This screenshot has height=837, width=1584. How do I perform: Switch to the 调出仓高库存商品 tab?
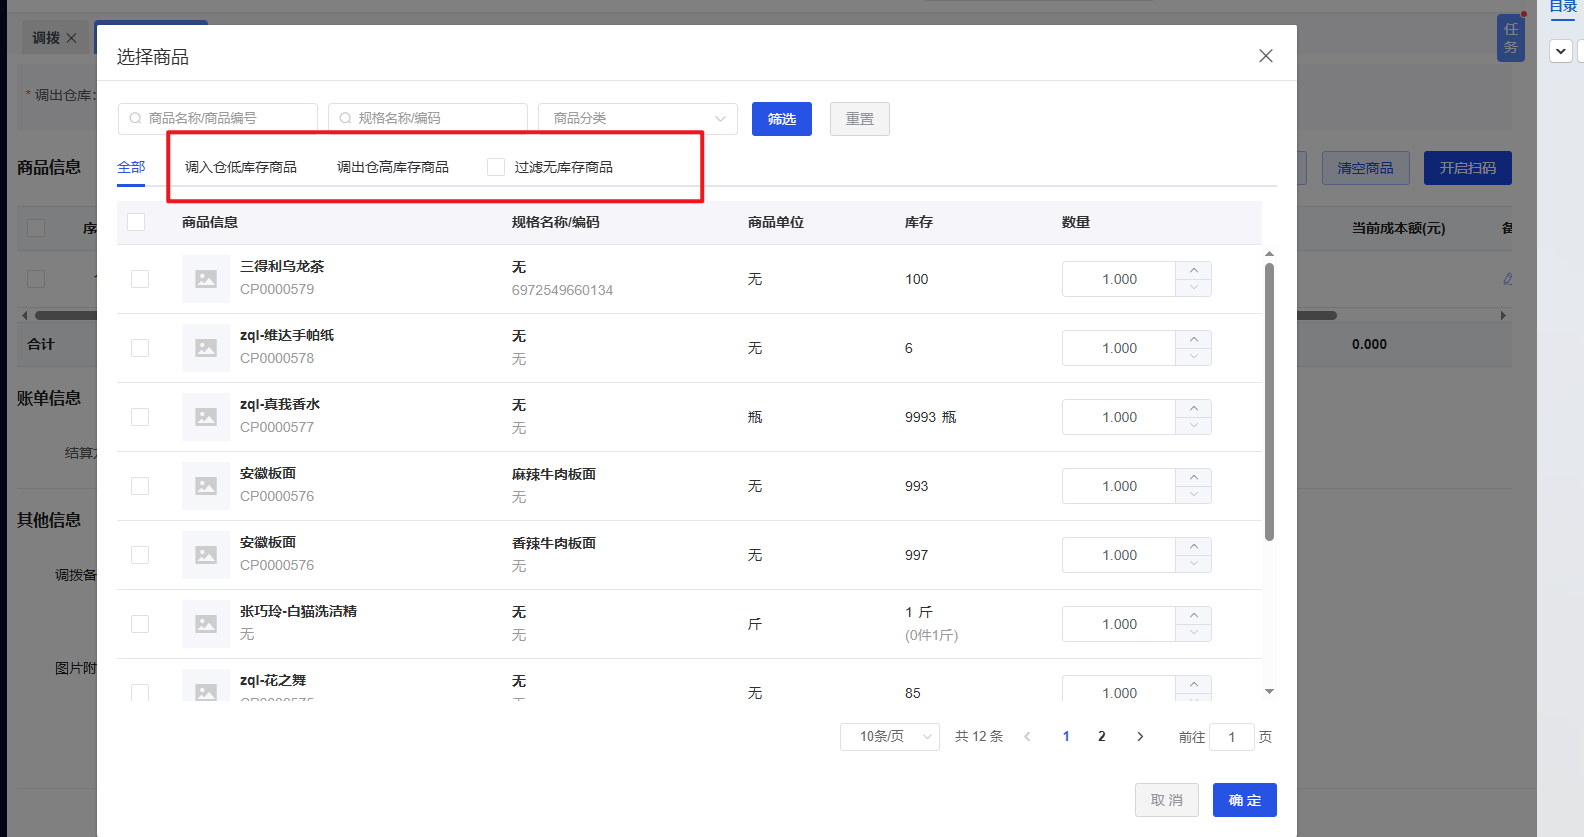pyautogui.click(x=393, y=167)
